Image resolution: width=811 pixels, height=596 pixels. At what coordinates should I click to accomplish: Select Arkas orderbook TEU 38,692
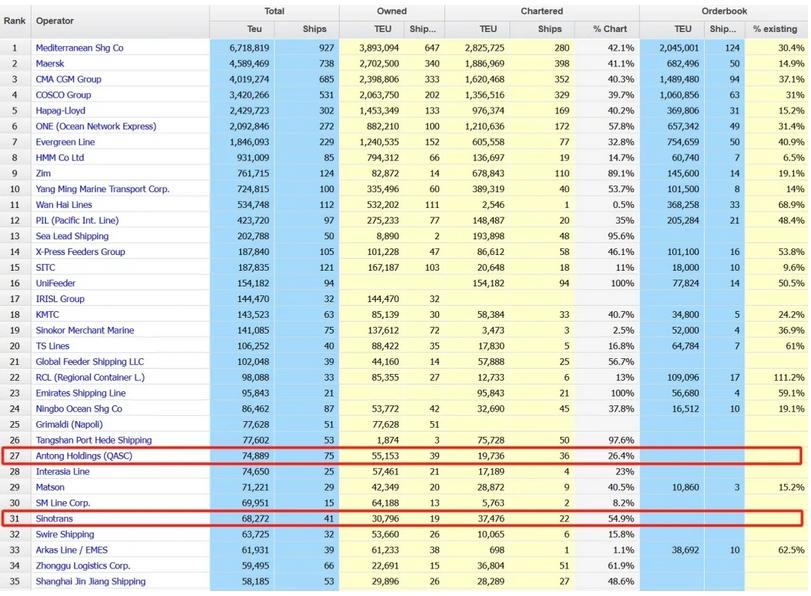click(x=685, y=550)
